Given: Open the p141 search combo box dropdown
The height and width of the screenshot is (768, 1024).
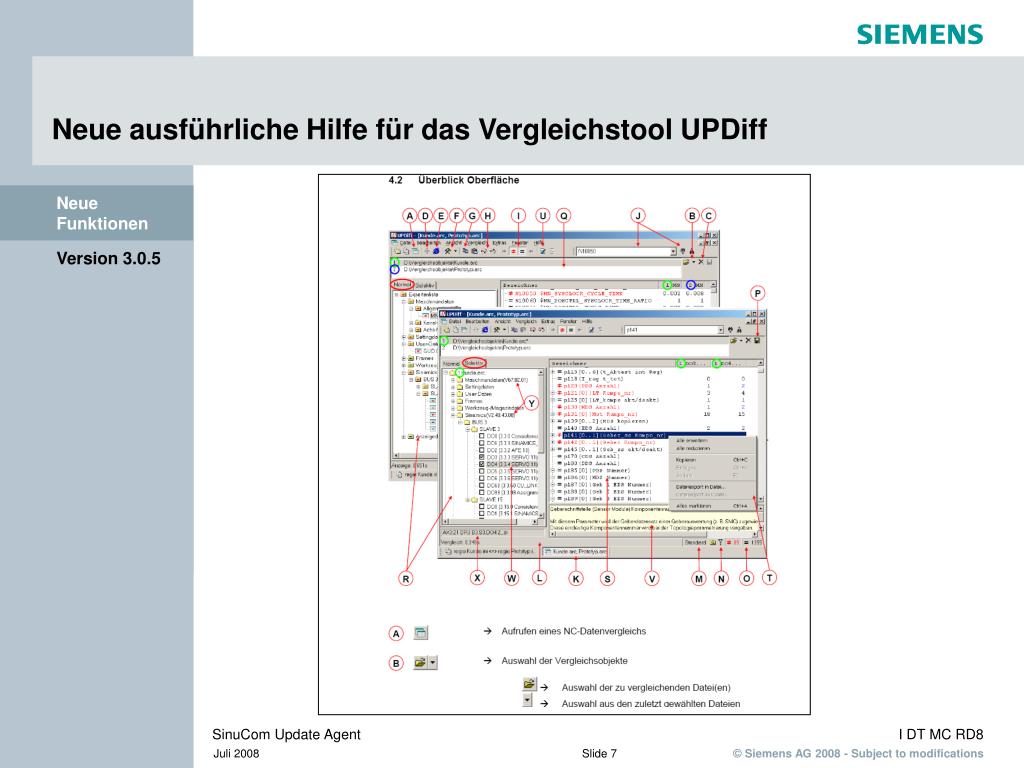Looking at the screenshot, I should 720,330.
